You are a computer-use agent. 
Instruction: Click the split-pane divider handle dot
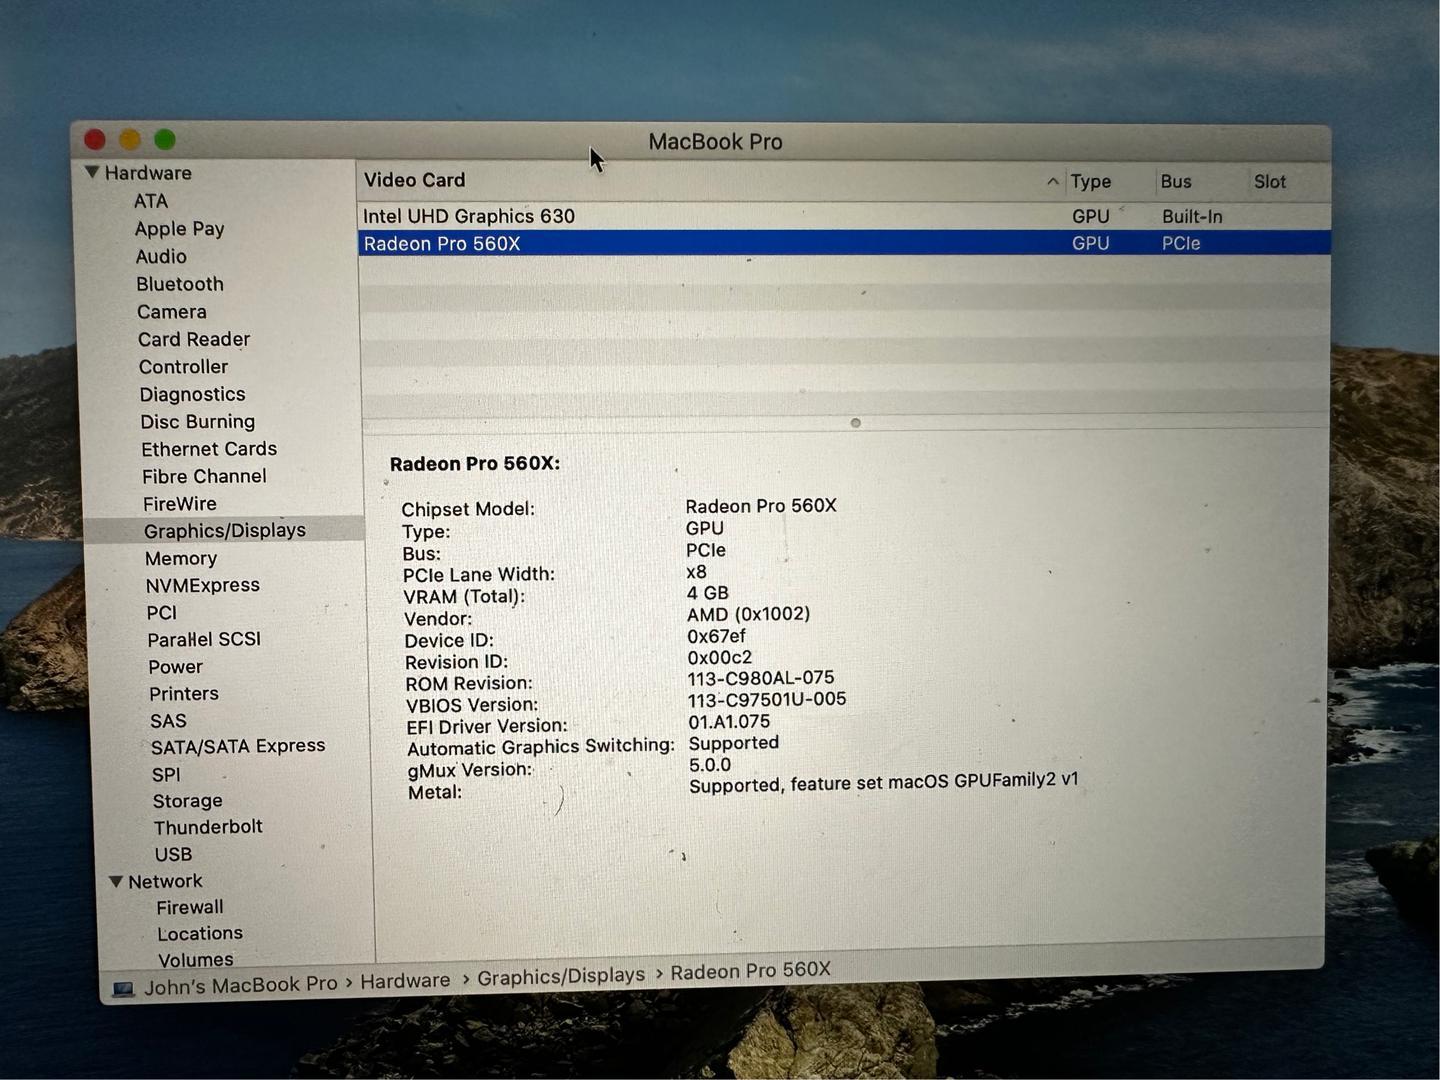point(855,423)
